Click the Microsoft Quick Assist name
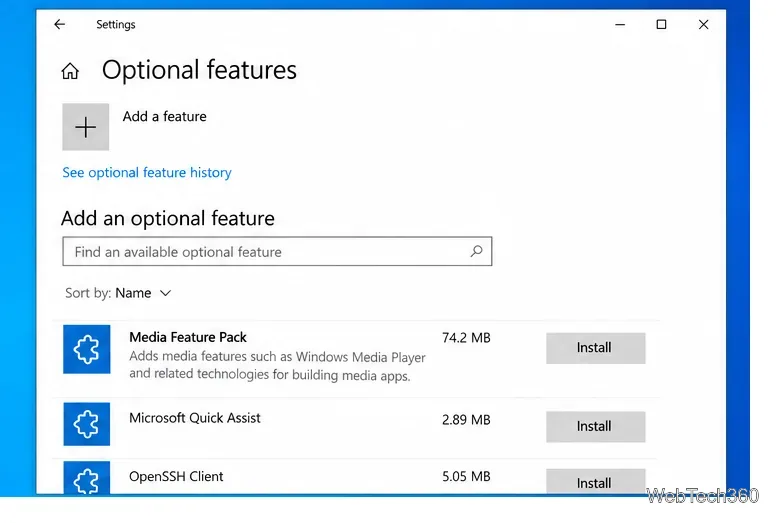This screenshot has width=776, height=523. 194,418
